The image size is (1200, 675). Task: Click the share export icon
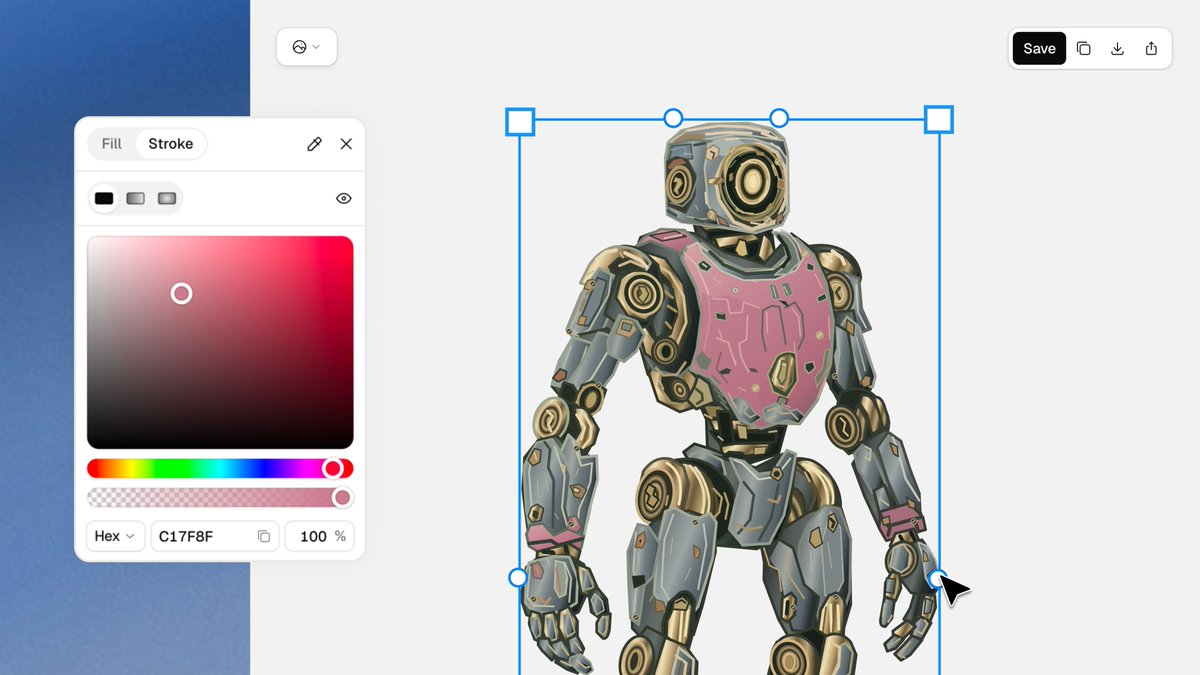[x=1151, y=48]
